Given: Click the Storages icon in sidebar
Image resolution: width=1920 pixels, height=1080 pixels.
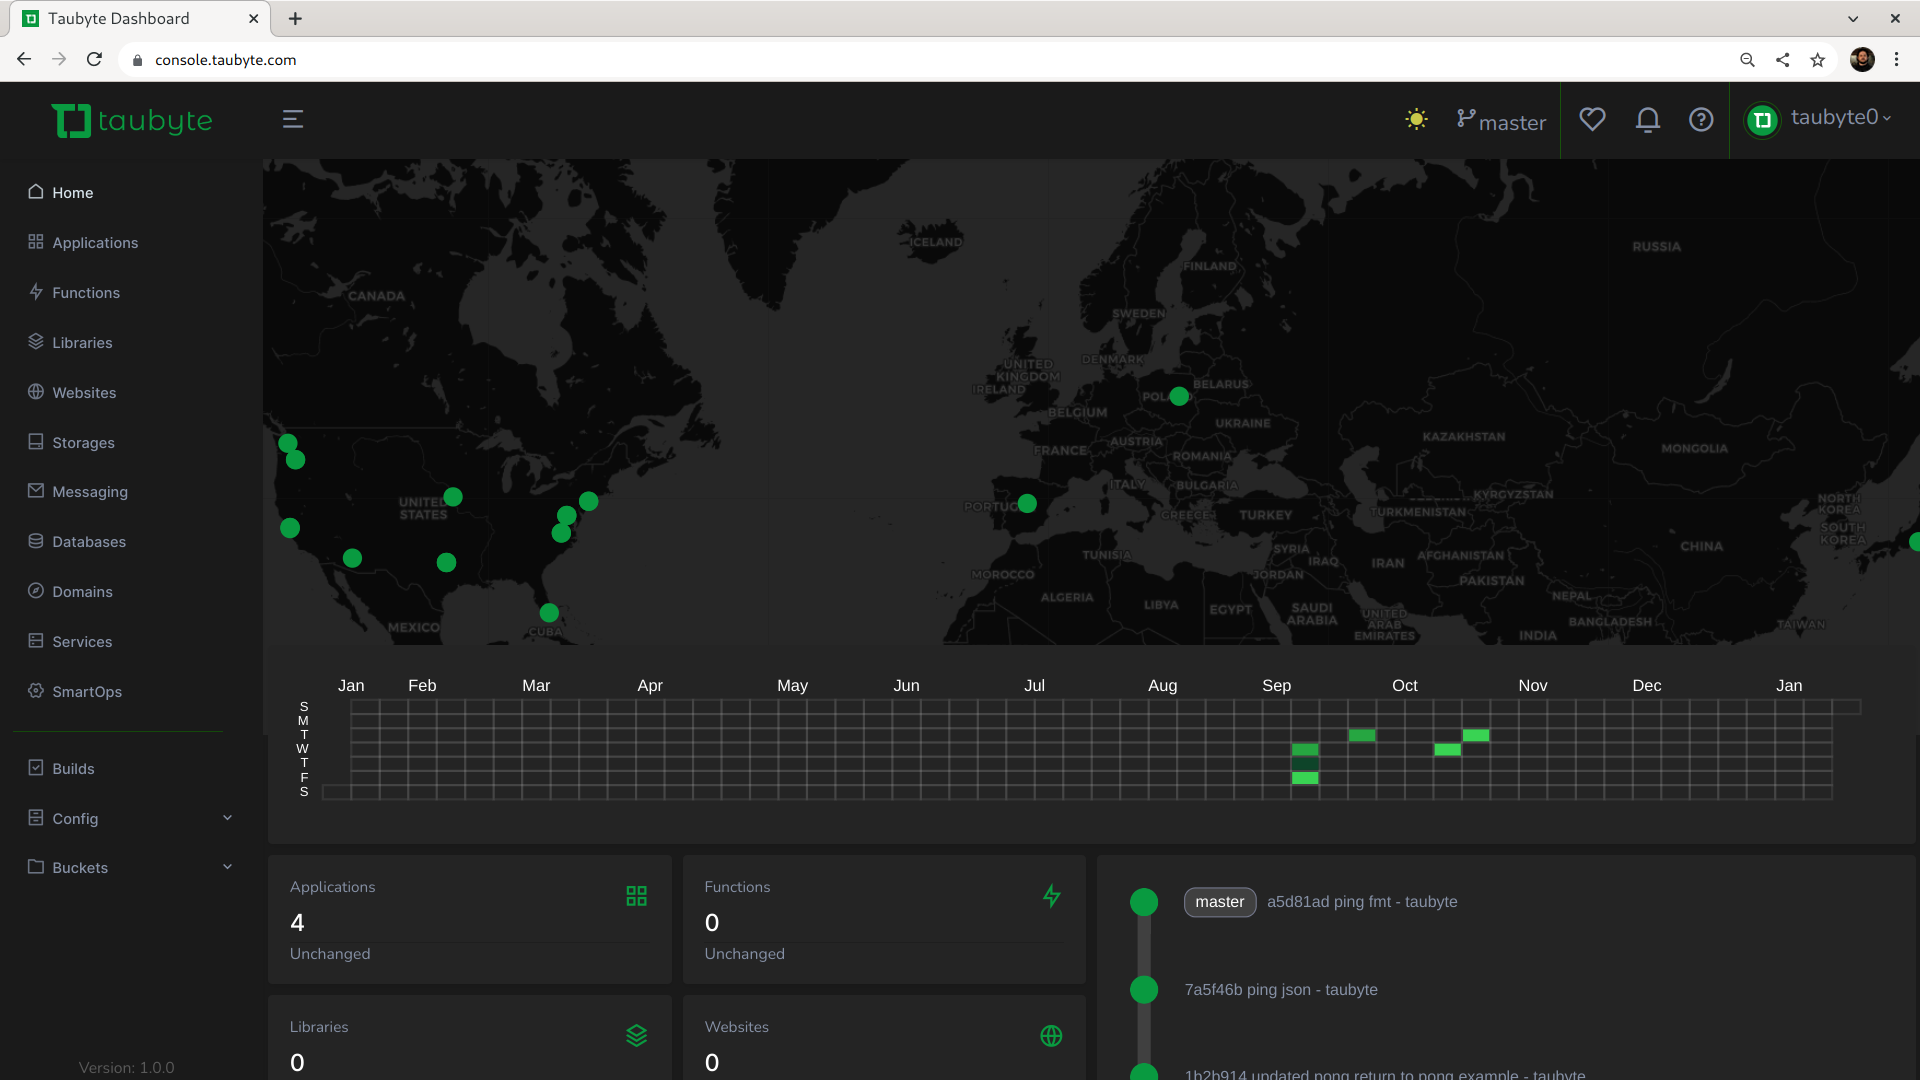Looking at the screenshot, I should point(36,442).
